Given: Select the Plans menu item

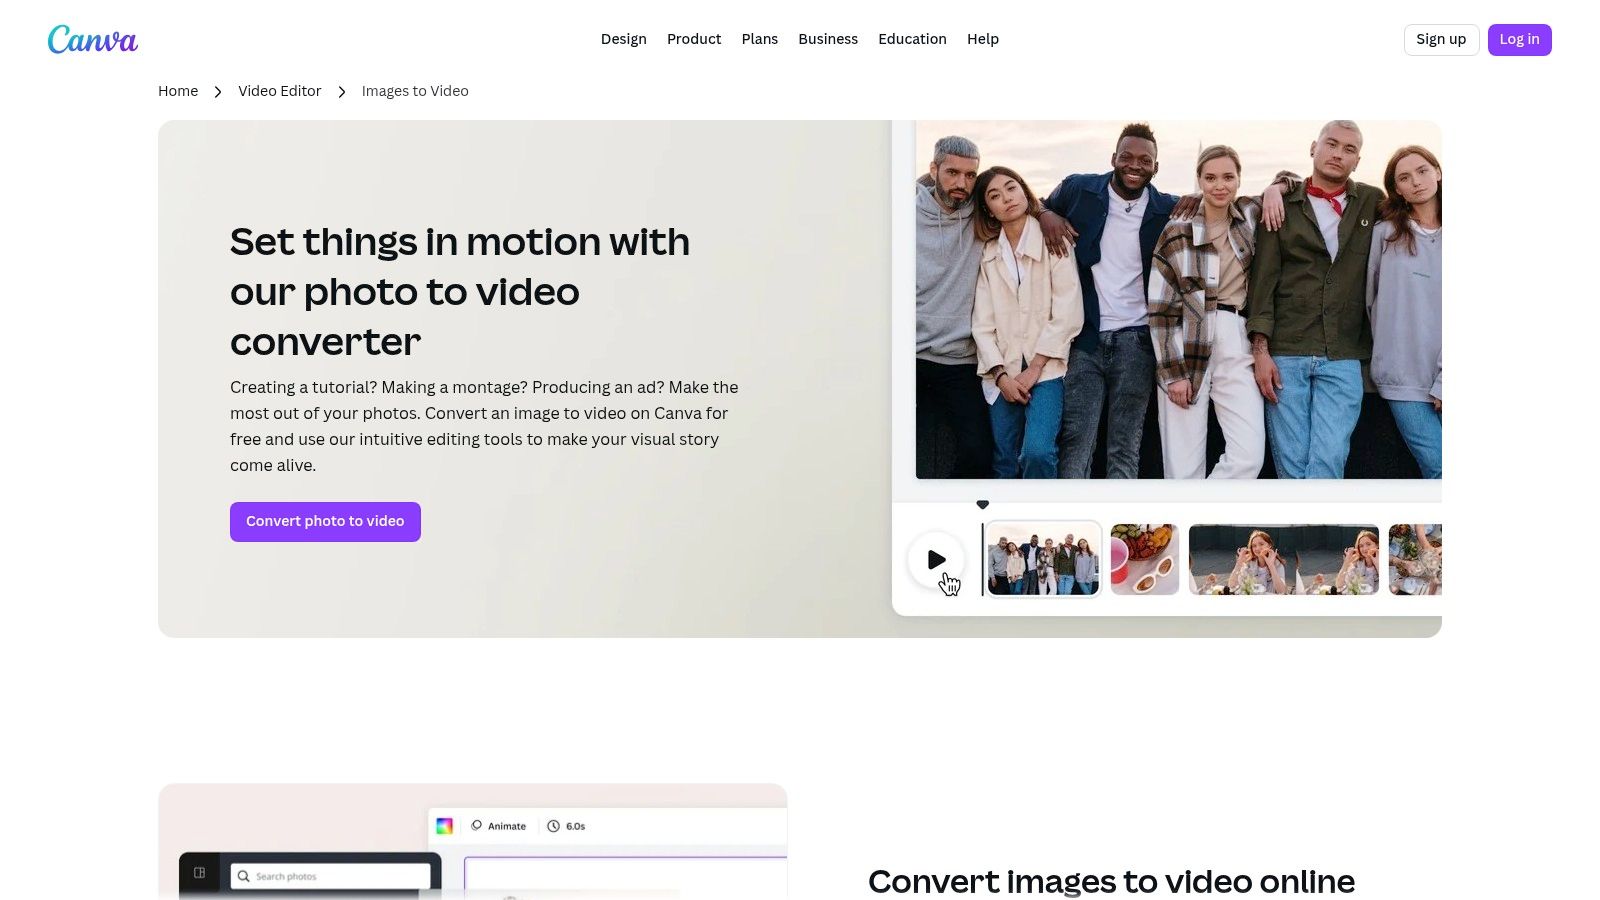Looking at the screenshot, I should [759, 39].
